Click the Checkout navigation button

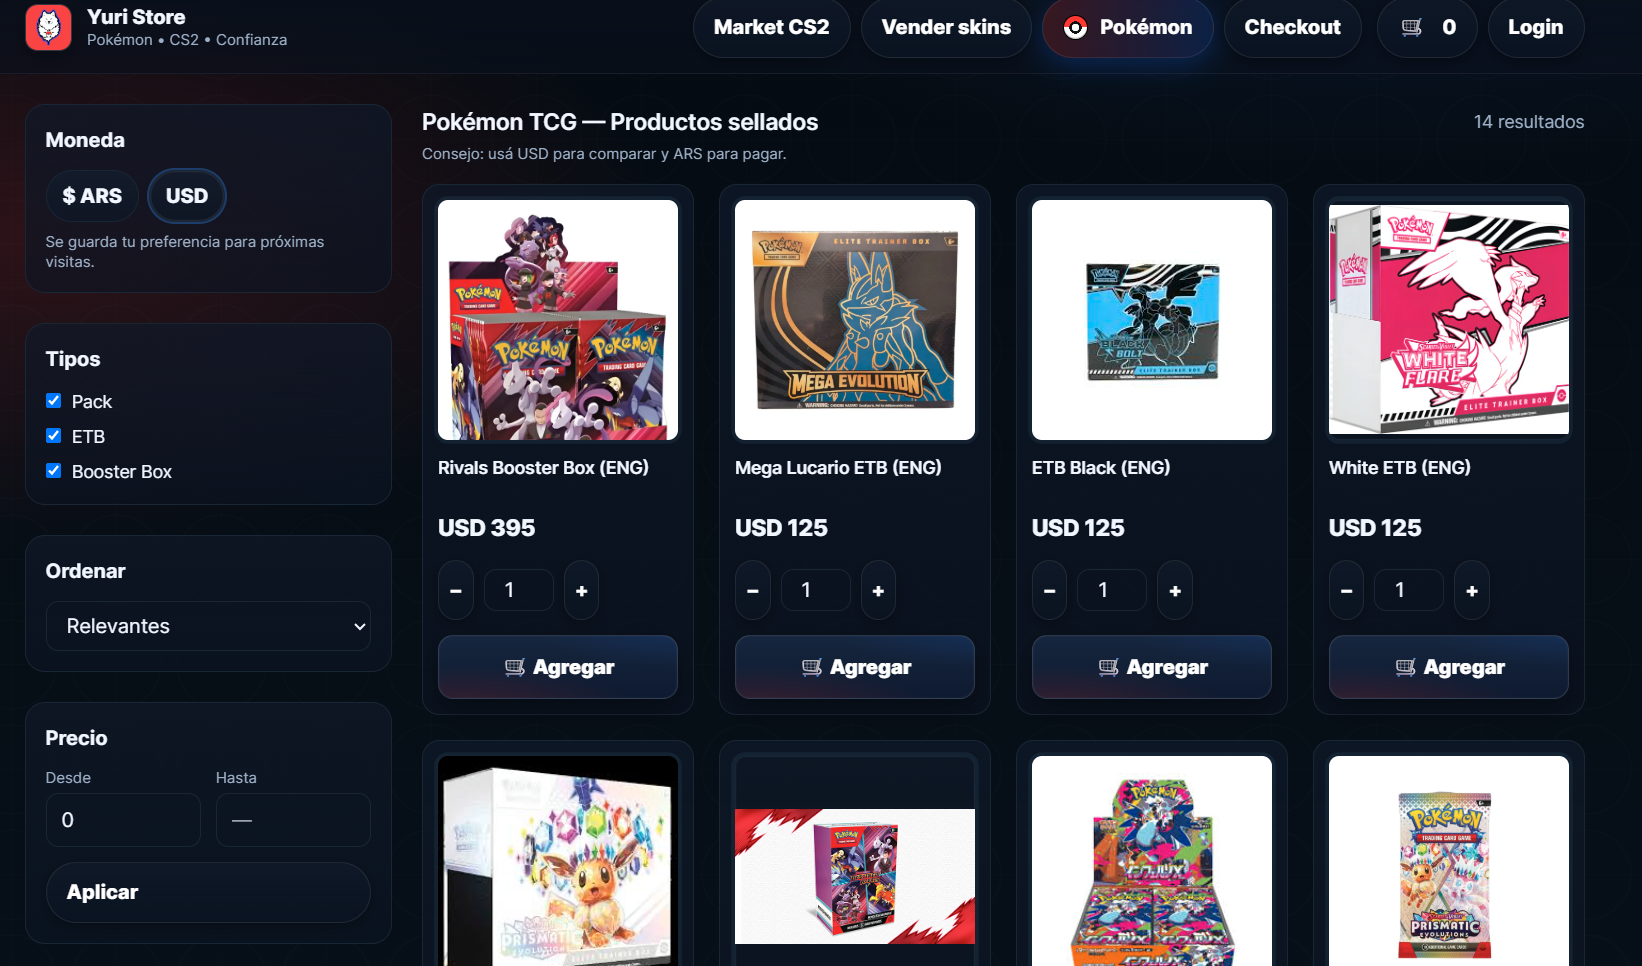pyautogui.click(x=1292, y=27)
